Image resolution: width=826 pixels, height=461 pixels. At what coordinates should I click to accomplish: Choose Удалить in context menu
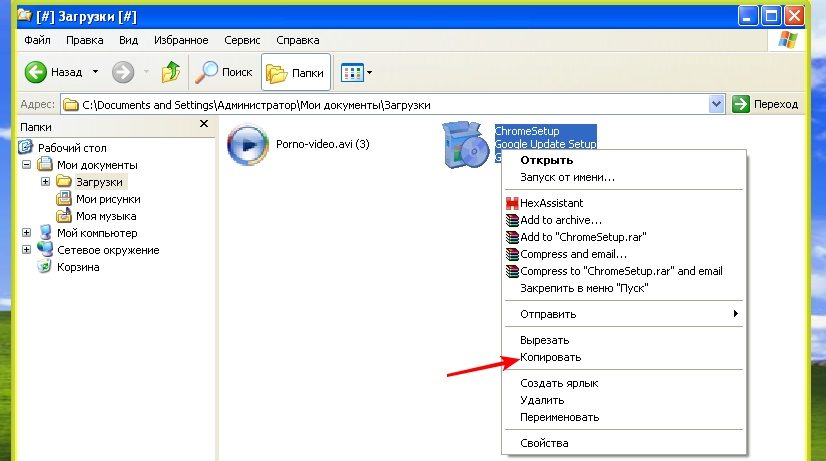(624, 400)
